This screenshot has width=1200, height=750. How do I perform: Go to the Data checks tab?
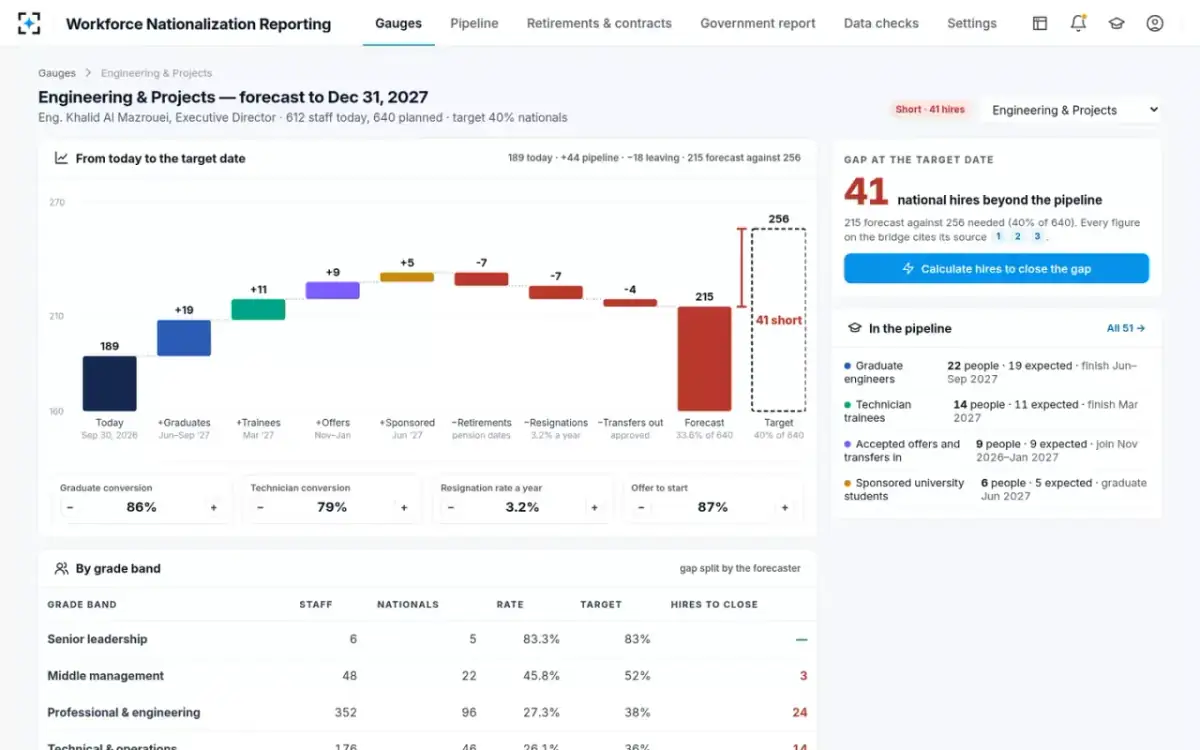(881, 23)
